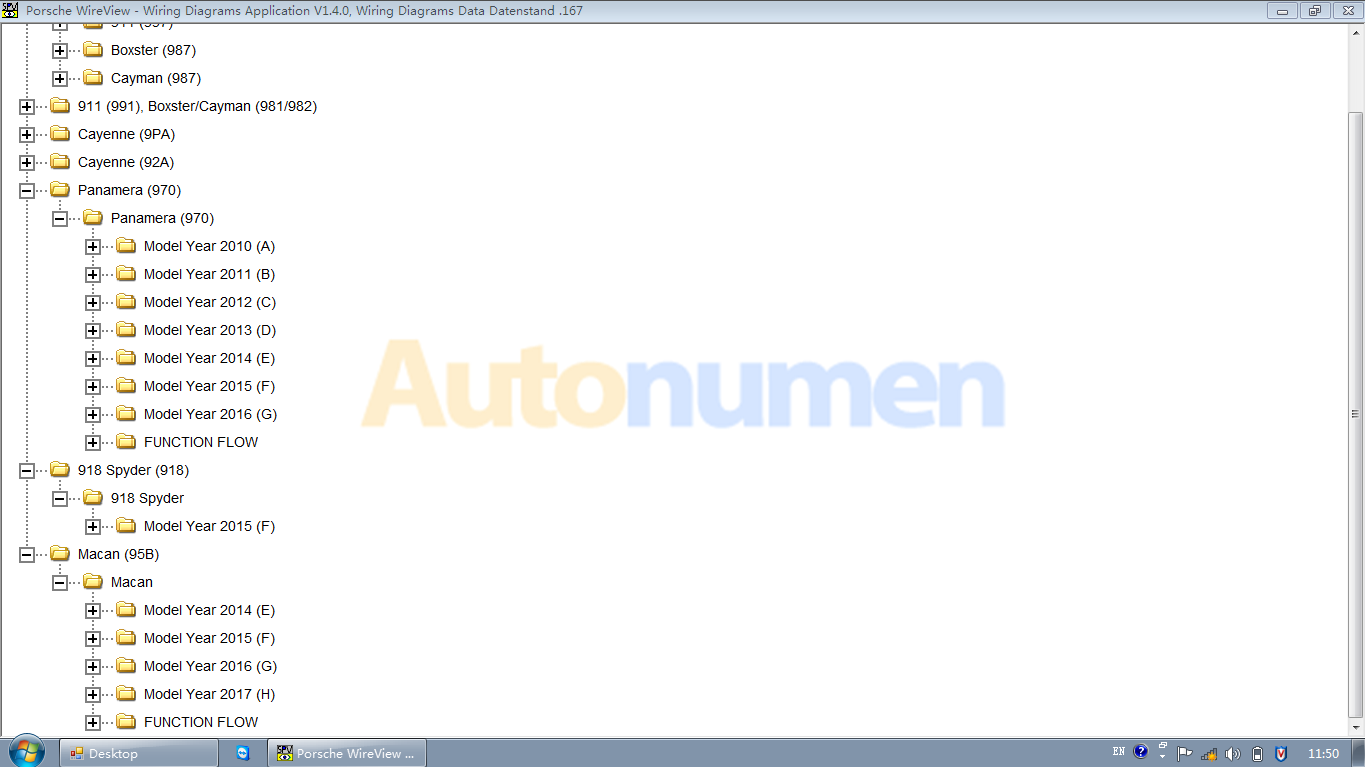The width and height of the screenshot is (1365, 767).
Task: Click the blue help question mark tray icon
Action: tap(1141, 752)
